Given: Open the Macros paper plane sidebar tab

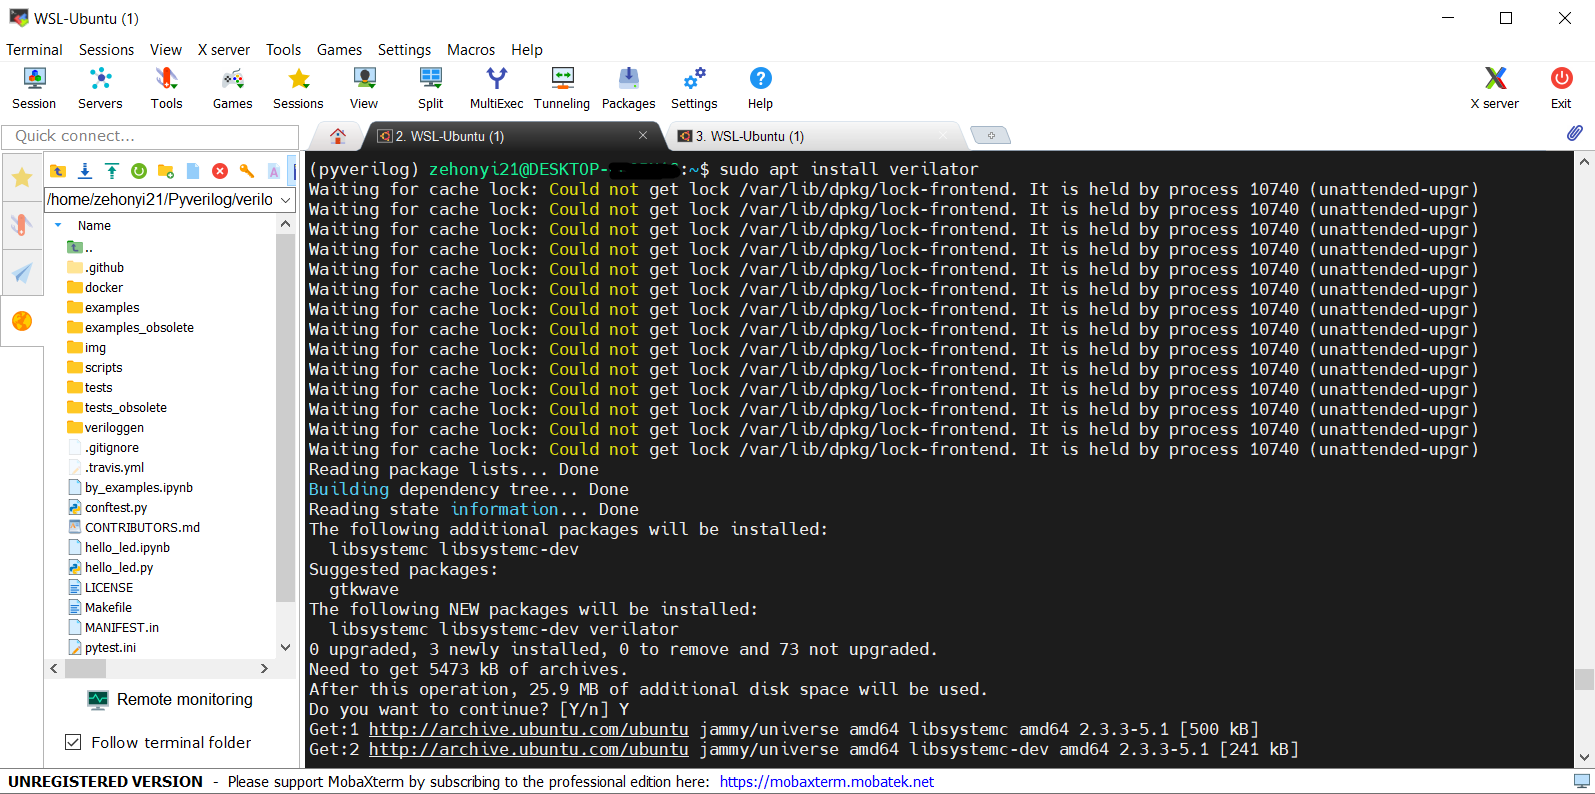Looking at the screenshot, I should click(x=22, y=272).
